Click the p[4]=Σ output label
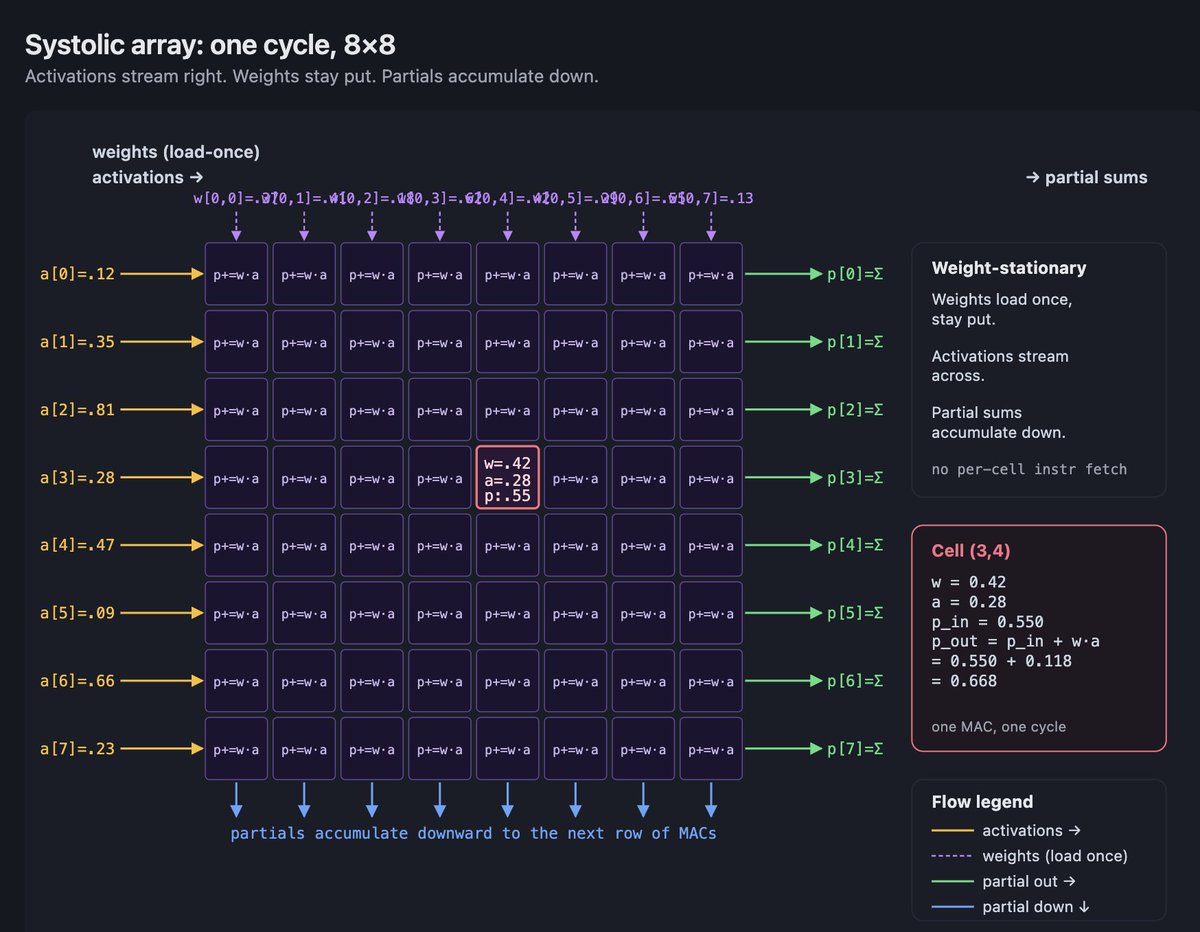Image resolution: width=1200 pixels, height=932 pixels. coord(854,545)
